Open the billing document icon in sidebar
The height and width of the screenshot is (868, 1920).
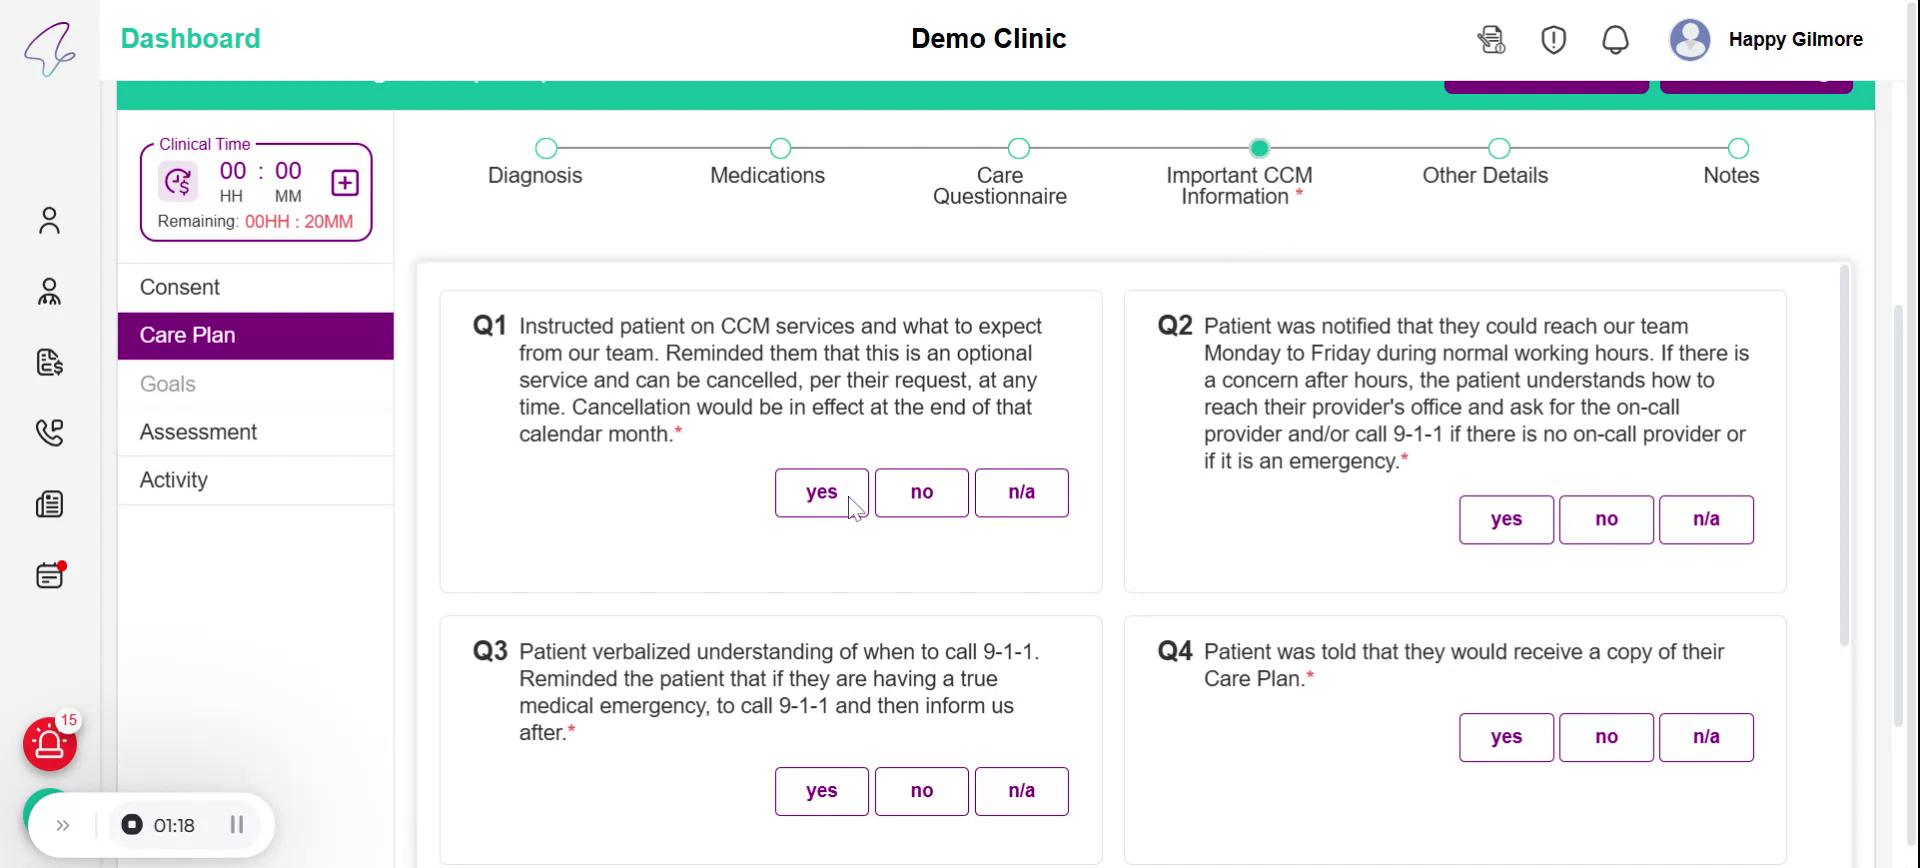[x=49, y=362]
